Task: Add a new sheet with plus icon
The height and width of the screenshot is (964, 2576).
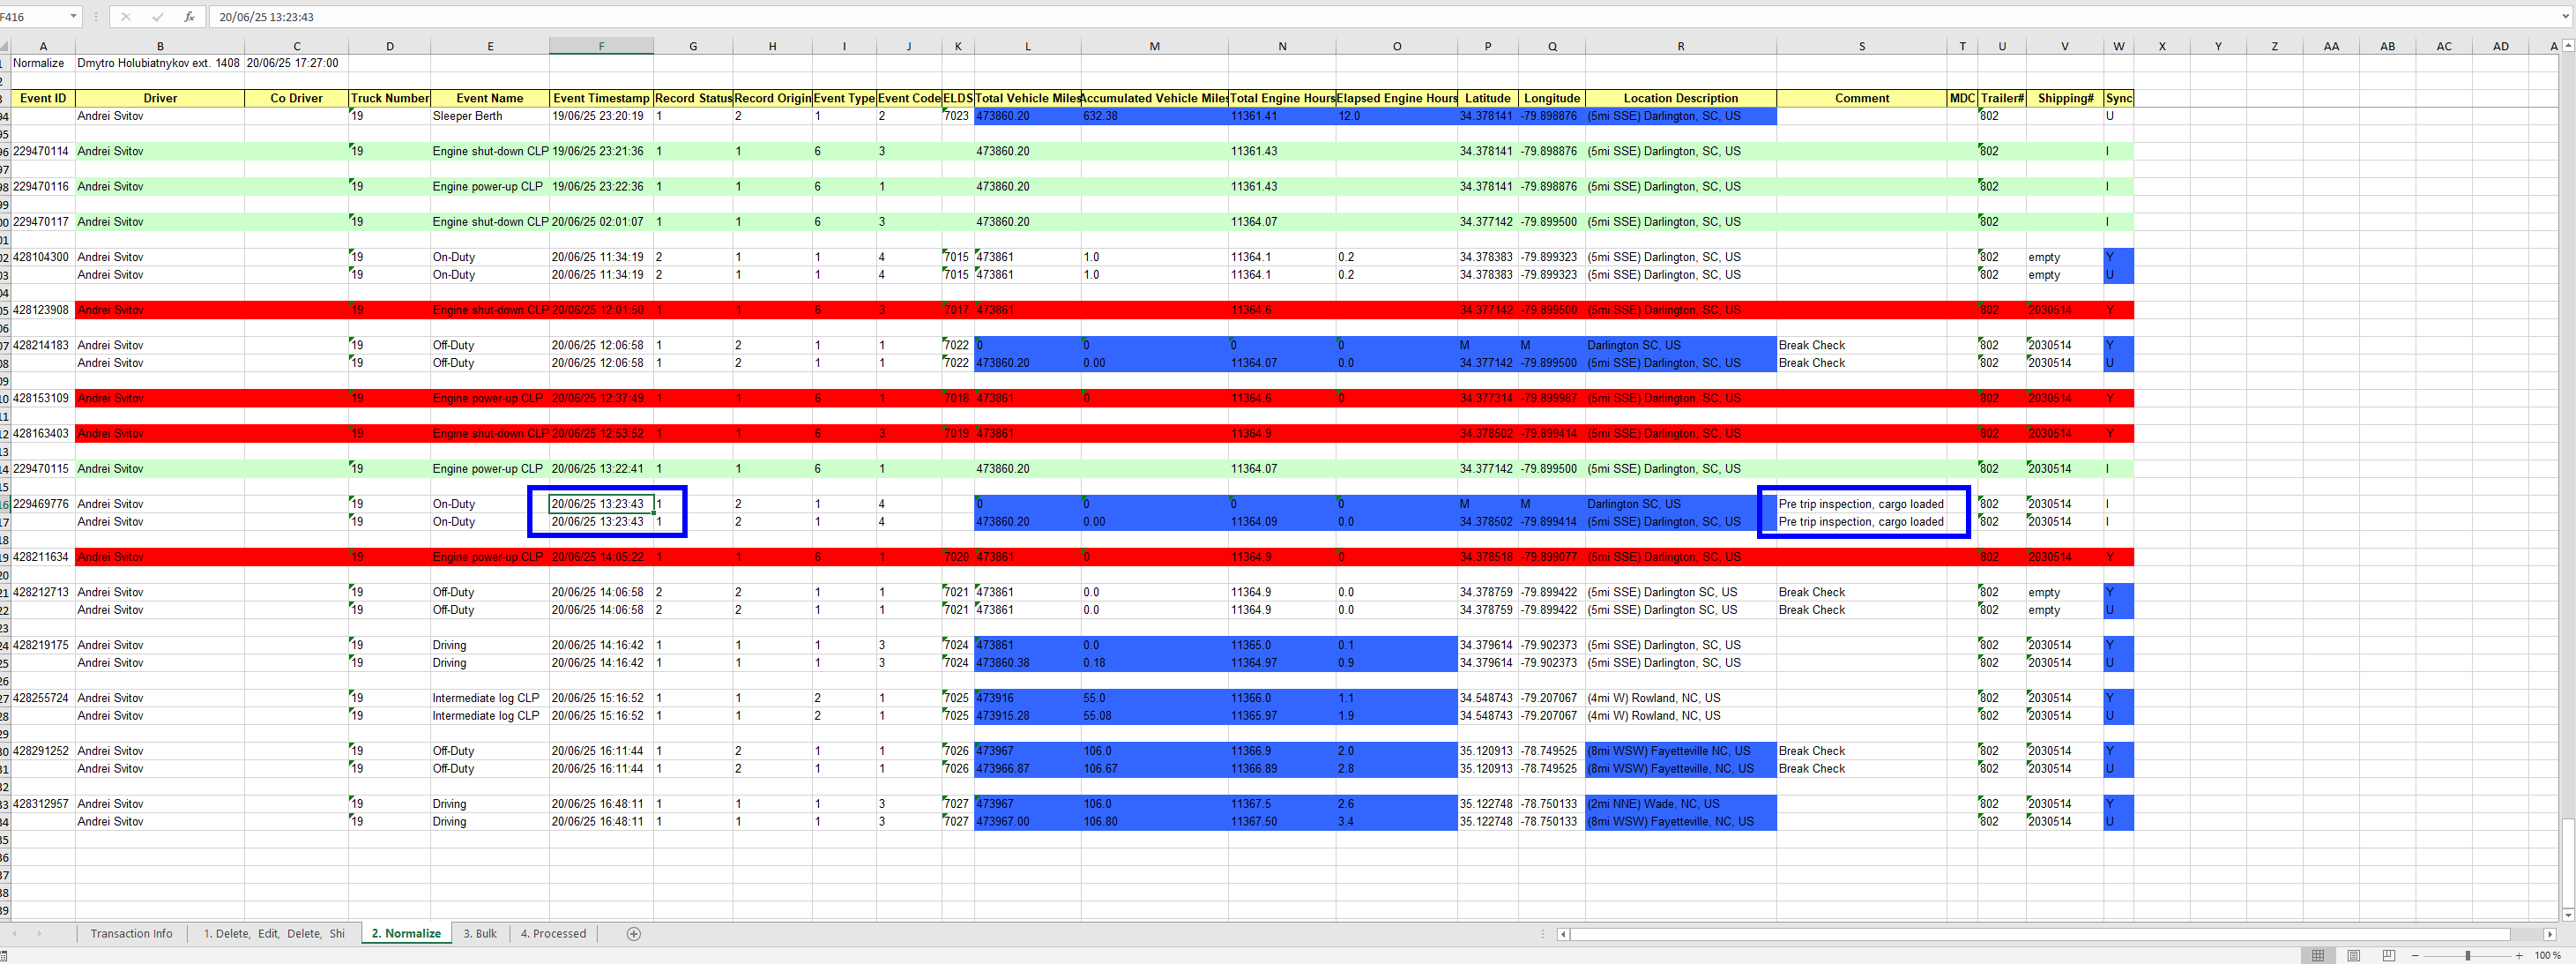Action: (633, 933)
